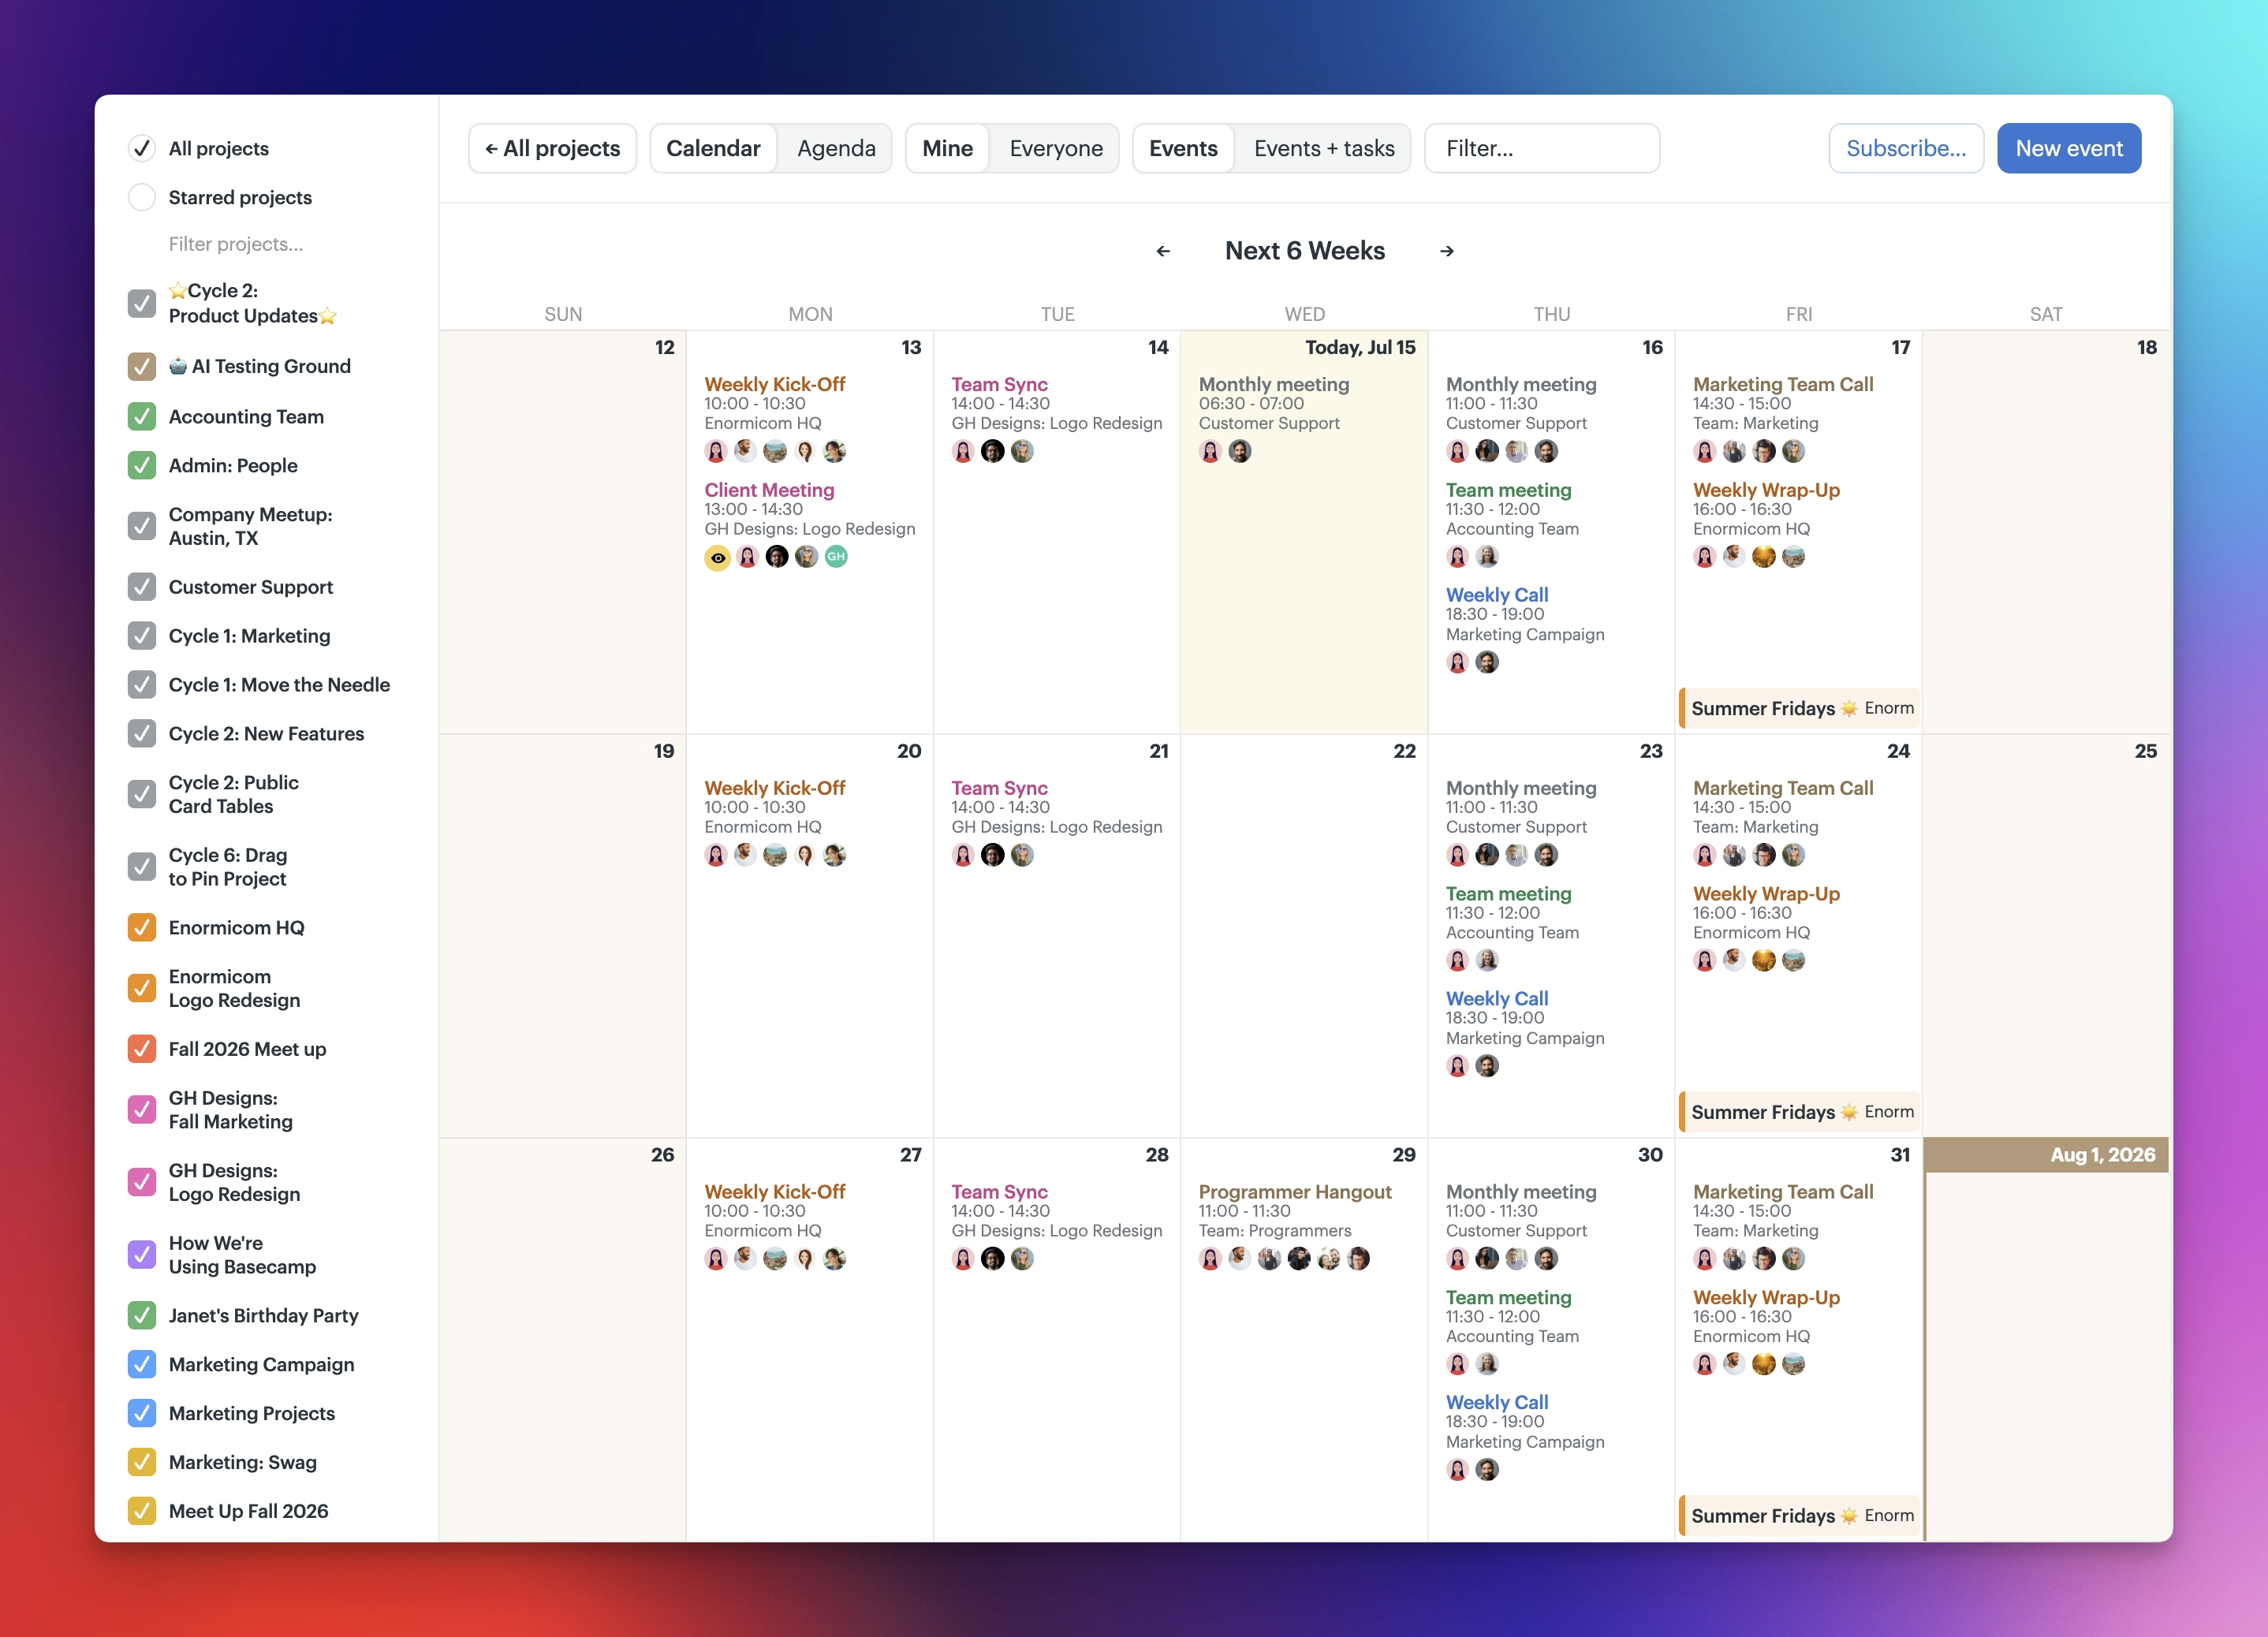Toggle the Marketing: Swag checkbox
Screen dimensions: 2268x1637
click(142, 1462)
